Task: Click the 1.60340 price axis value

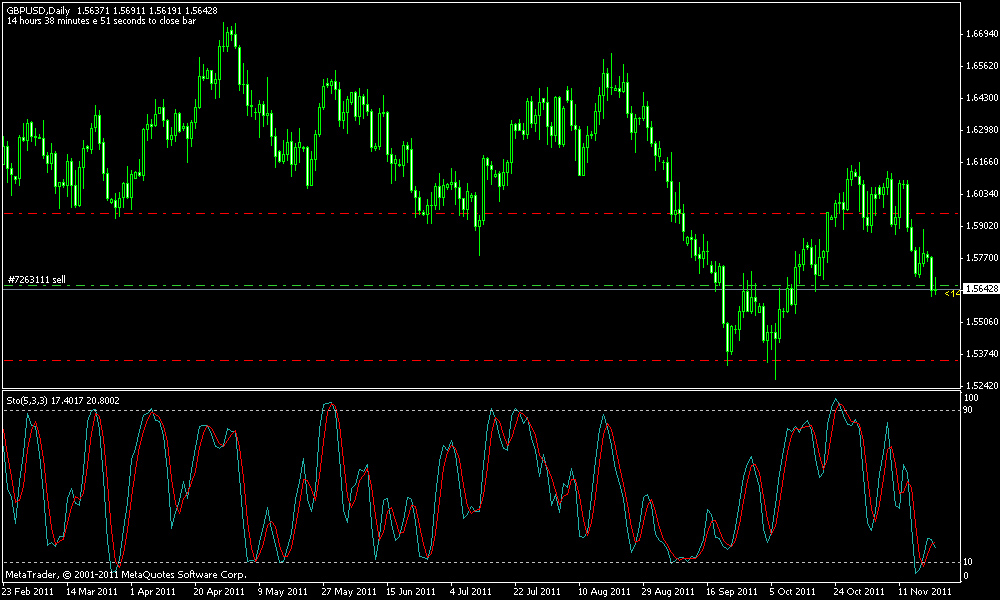Action: click(x=982, y=194)
